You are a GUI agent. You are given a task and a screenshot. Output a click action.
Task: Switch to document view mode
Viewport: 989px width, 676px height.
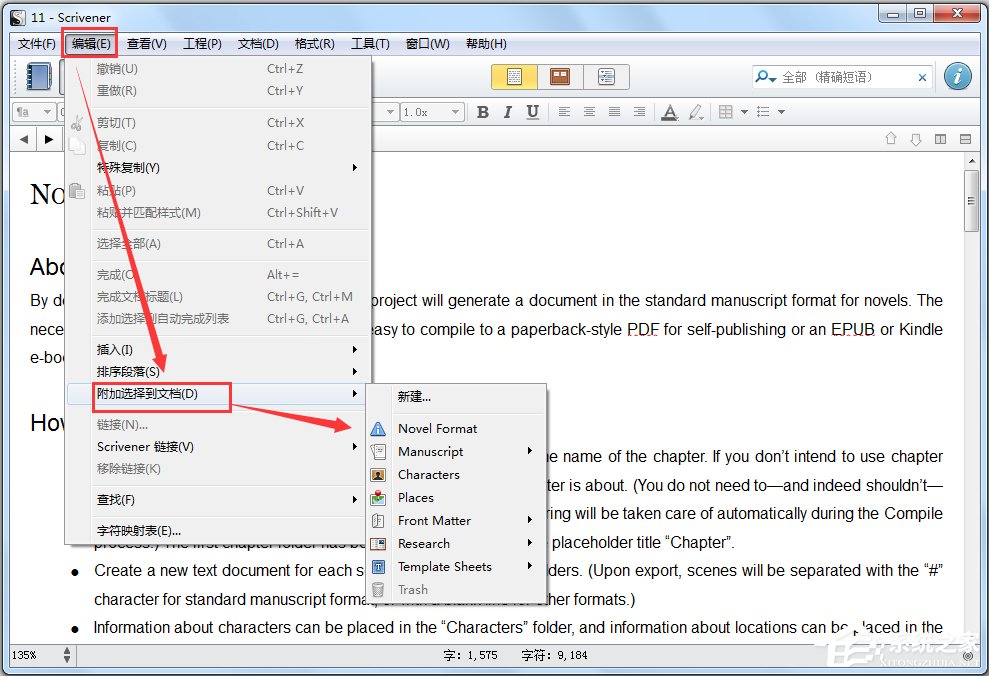514,77
